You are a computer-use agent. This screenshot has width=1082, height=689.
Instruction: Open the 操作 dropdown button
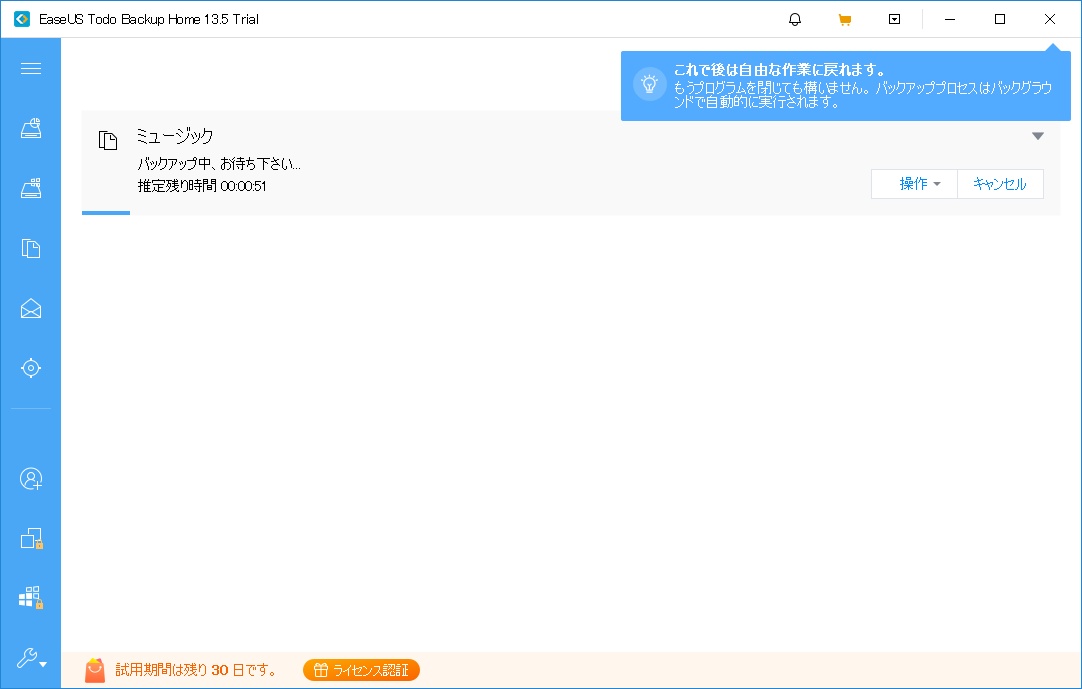[914, 184]
